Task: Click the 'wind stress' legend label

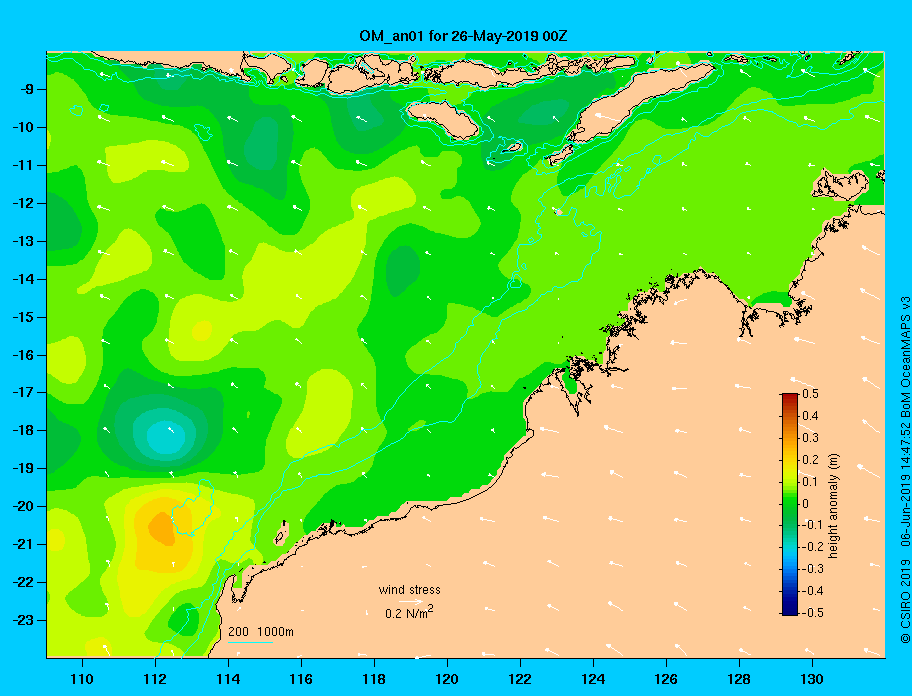Action: pos(409,590)
